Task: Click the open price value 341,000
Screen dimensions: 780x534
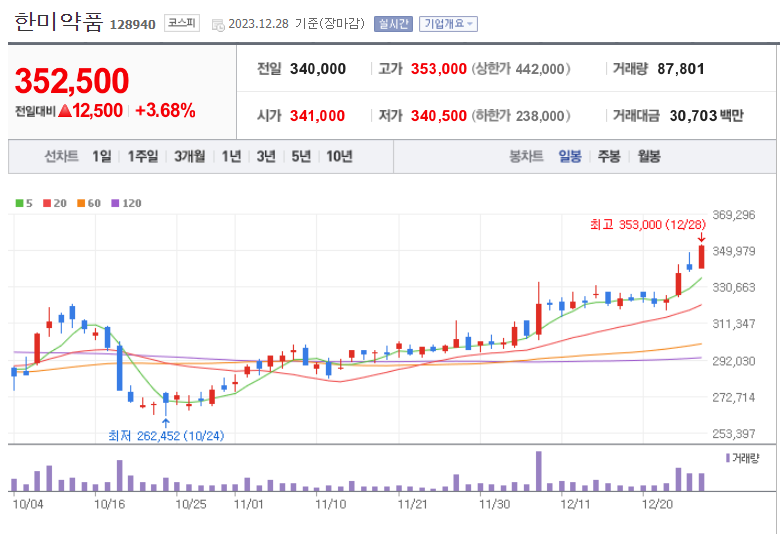Action: click(317, 116)
